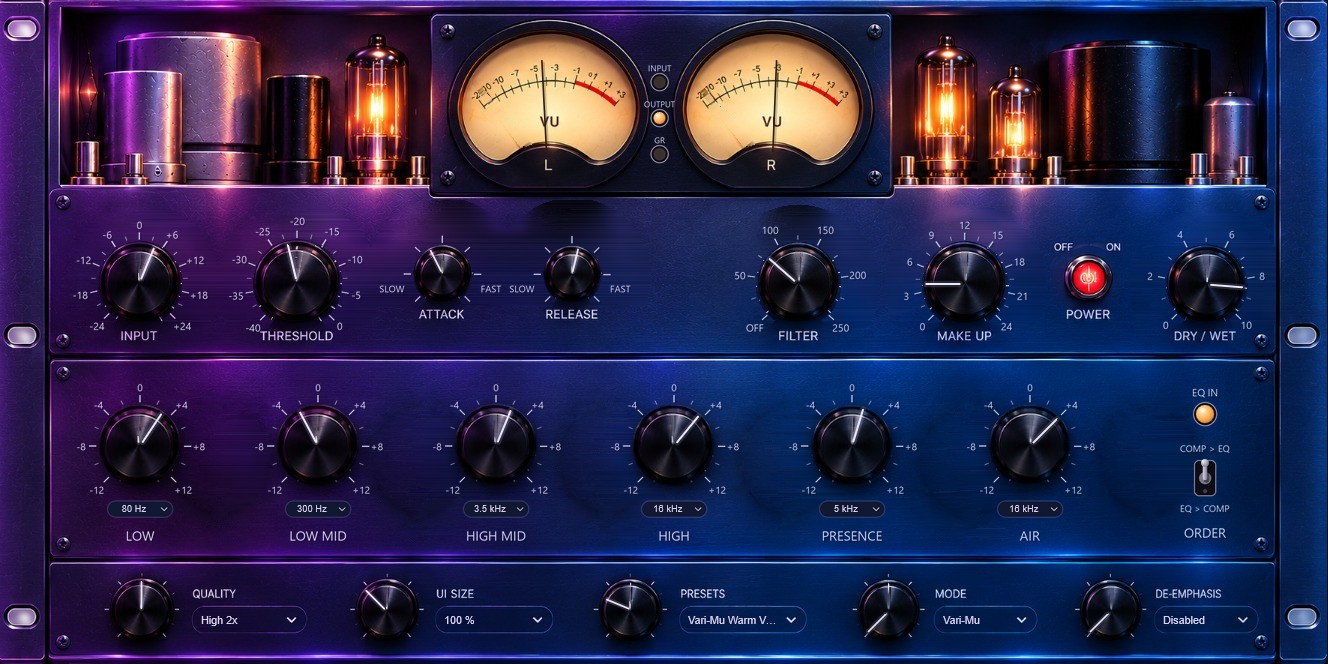Viewport: 1328px width, 664px height.
Task: Select GR as the VU meter source
Action: click(x=659, y=154)
